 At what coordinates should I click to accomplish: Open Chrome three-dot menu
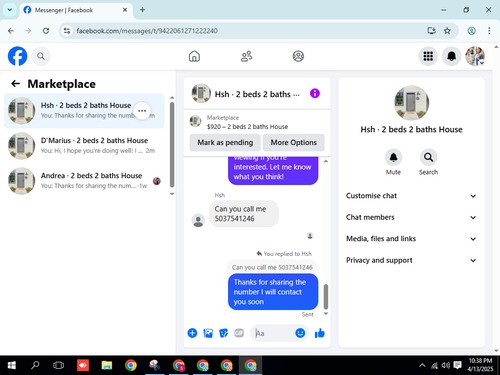(x=489, y=31)
